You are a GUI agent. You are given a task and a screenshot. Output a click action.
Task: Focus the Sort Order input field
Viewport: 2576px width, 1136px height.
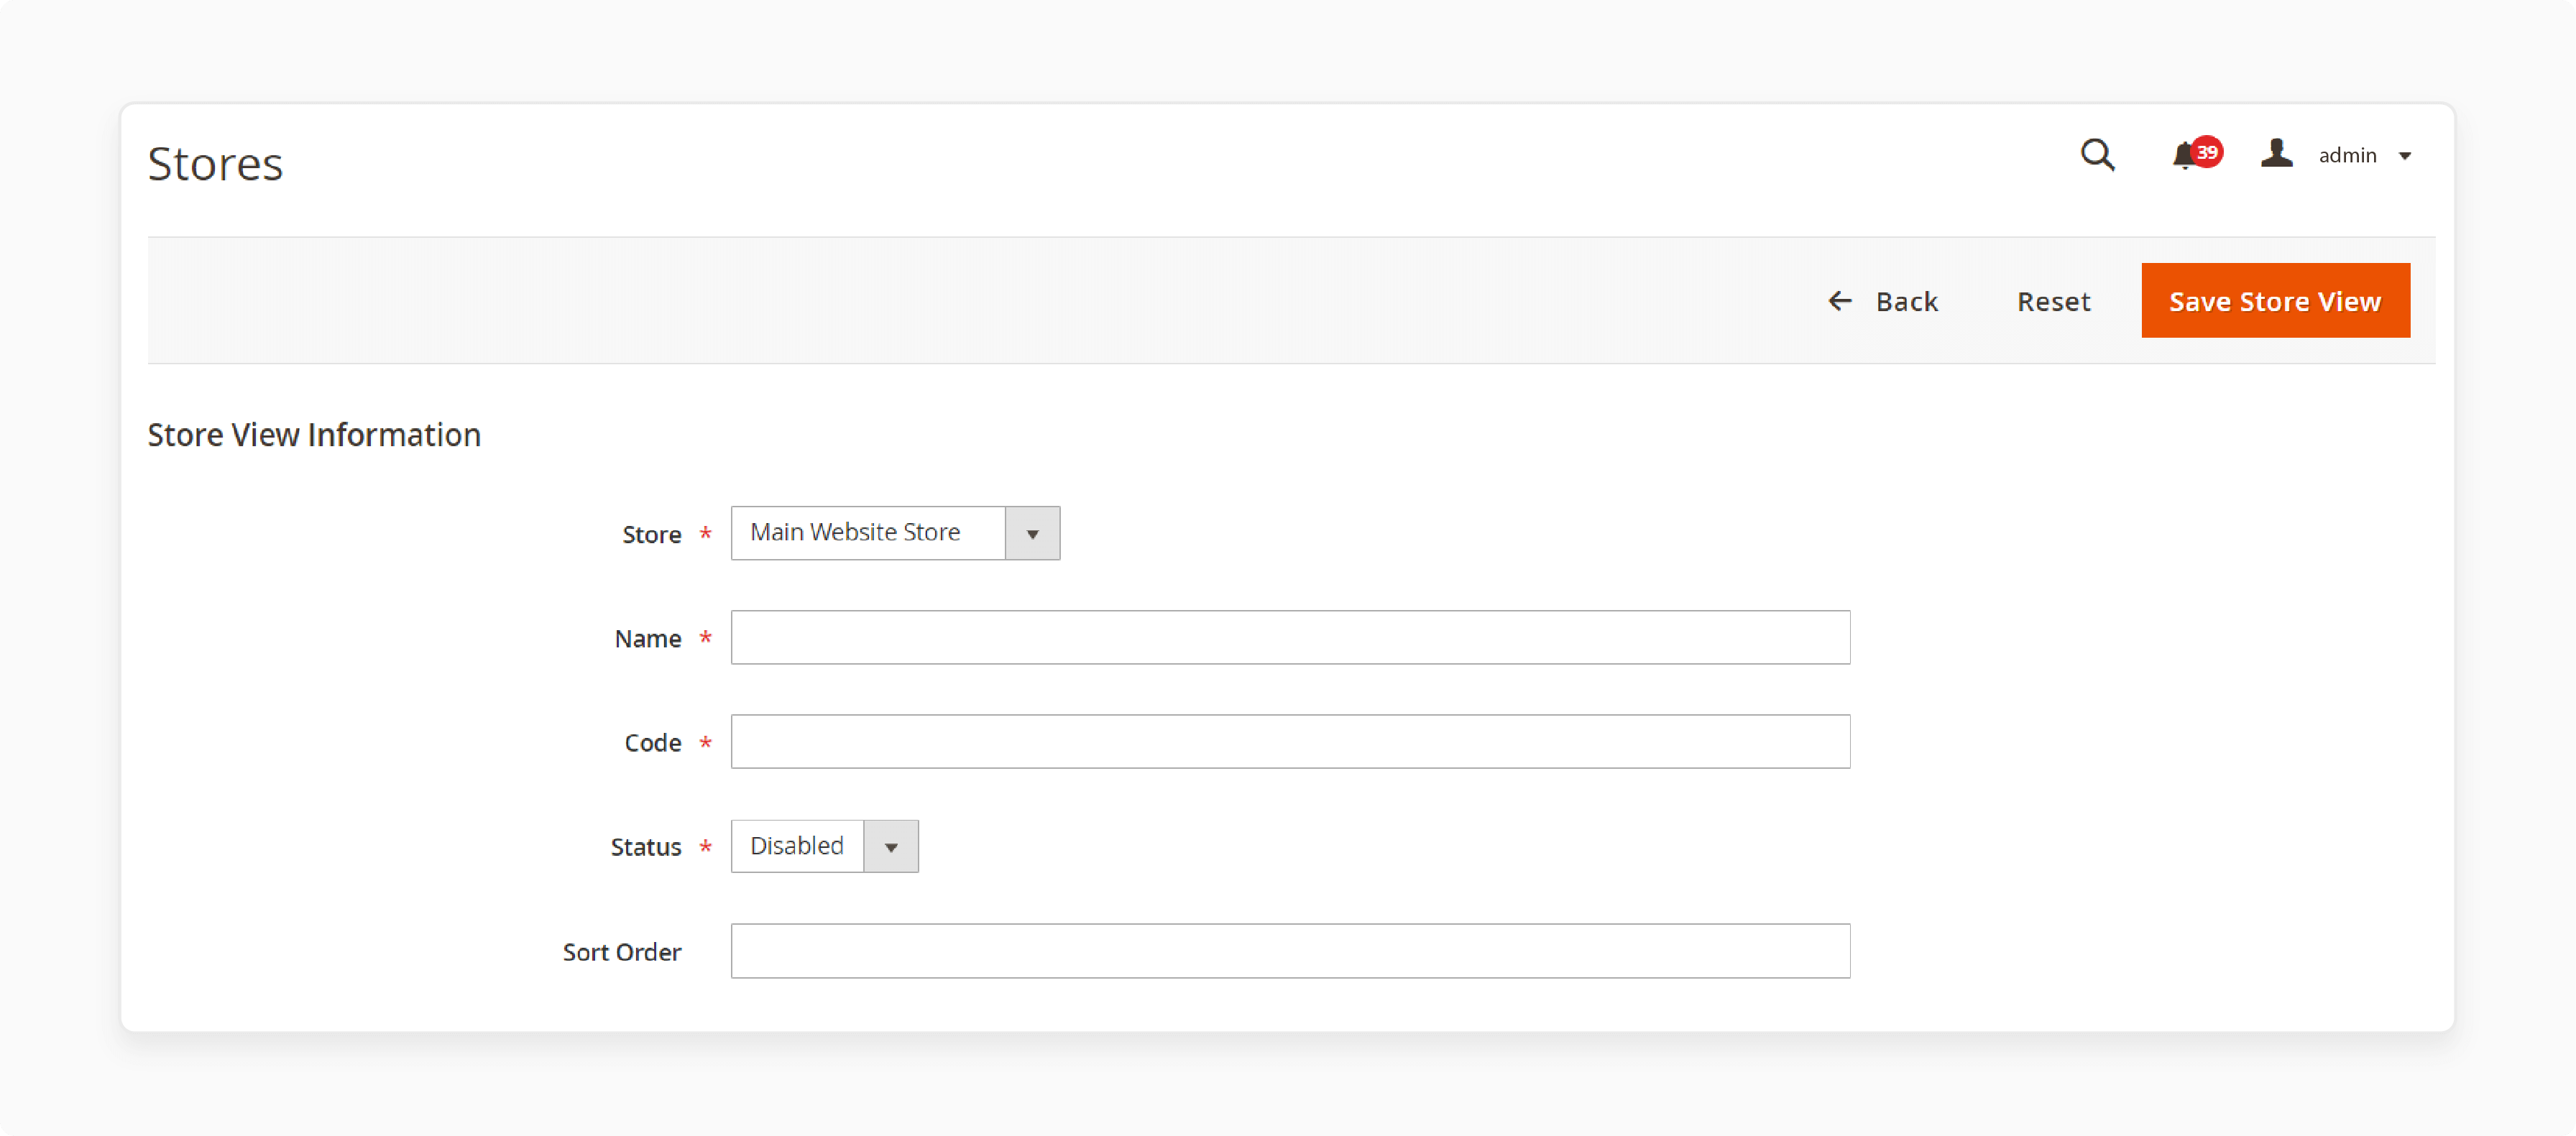[1290, 950]
